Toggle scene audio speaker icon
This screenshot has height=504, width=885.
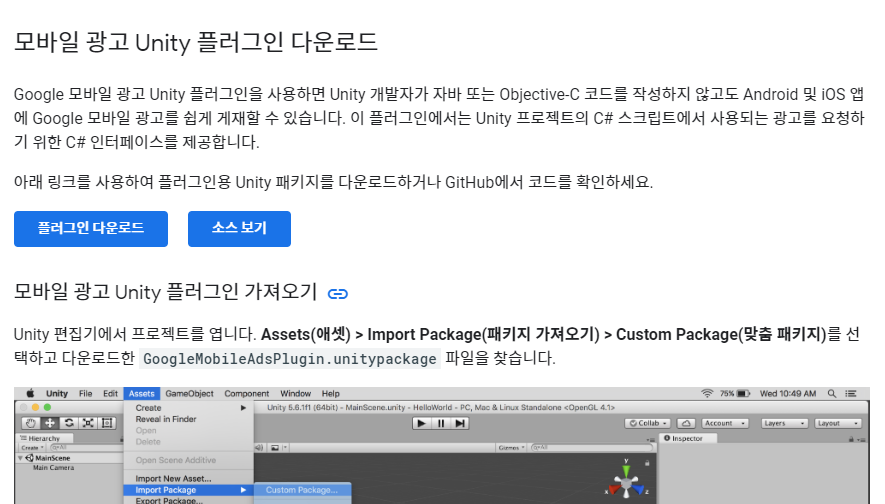pyautogui.click(x=260, y=448)
